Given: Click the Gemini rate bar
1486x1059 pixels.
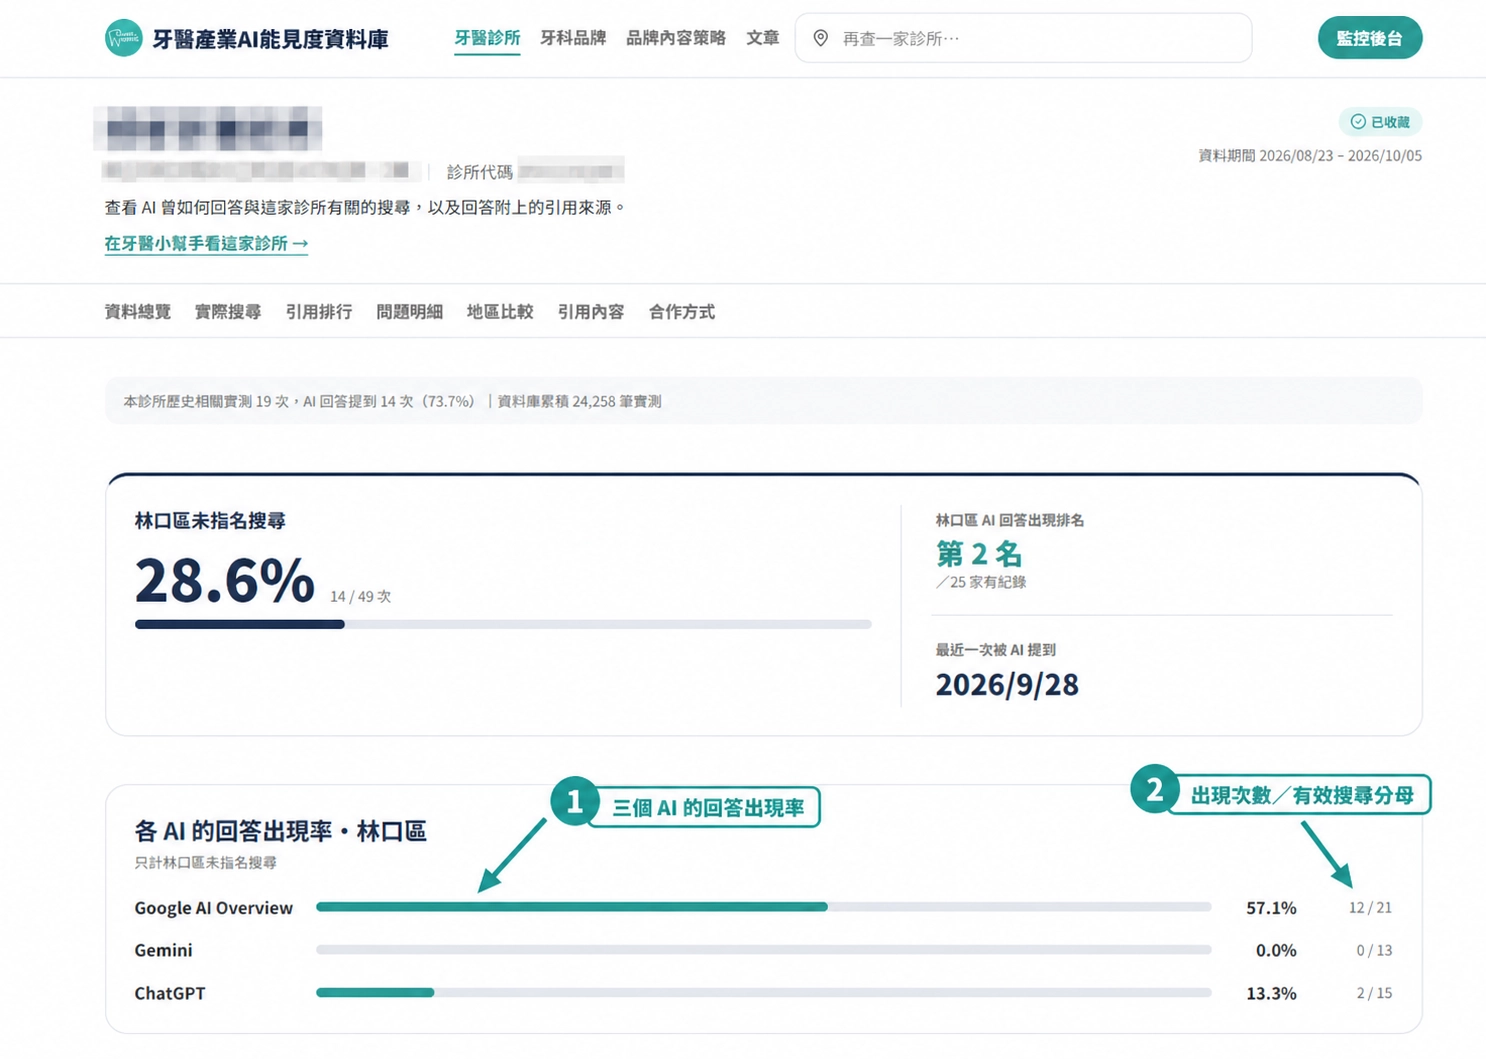Looking at the screenshot, I should (x=764, y=950).
